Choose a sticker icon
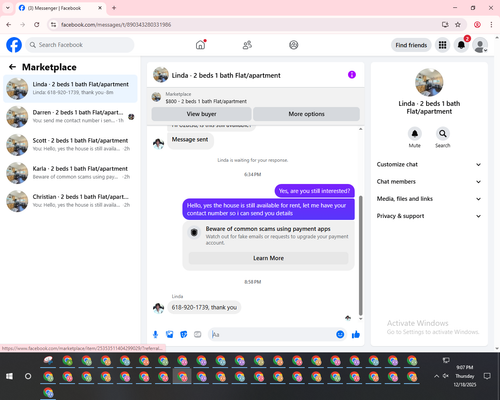The height and width of the screenshot is (400, 500). coord(184,334)
